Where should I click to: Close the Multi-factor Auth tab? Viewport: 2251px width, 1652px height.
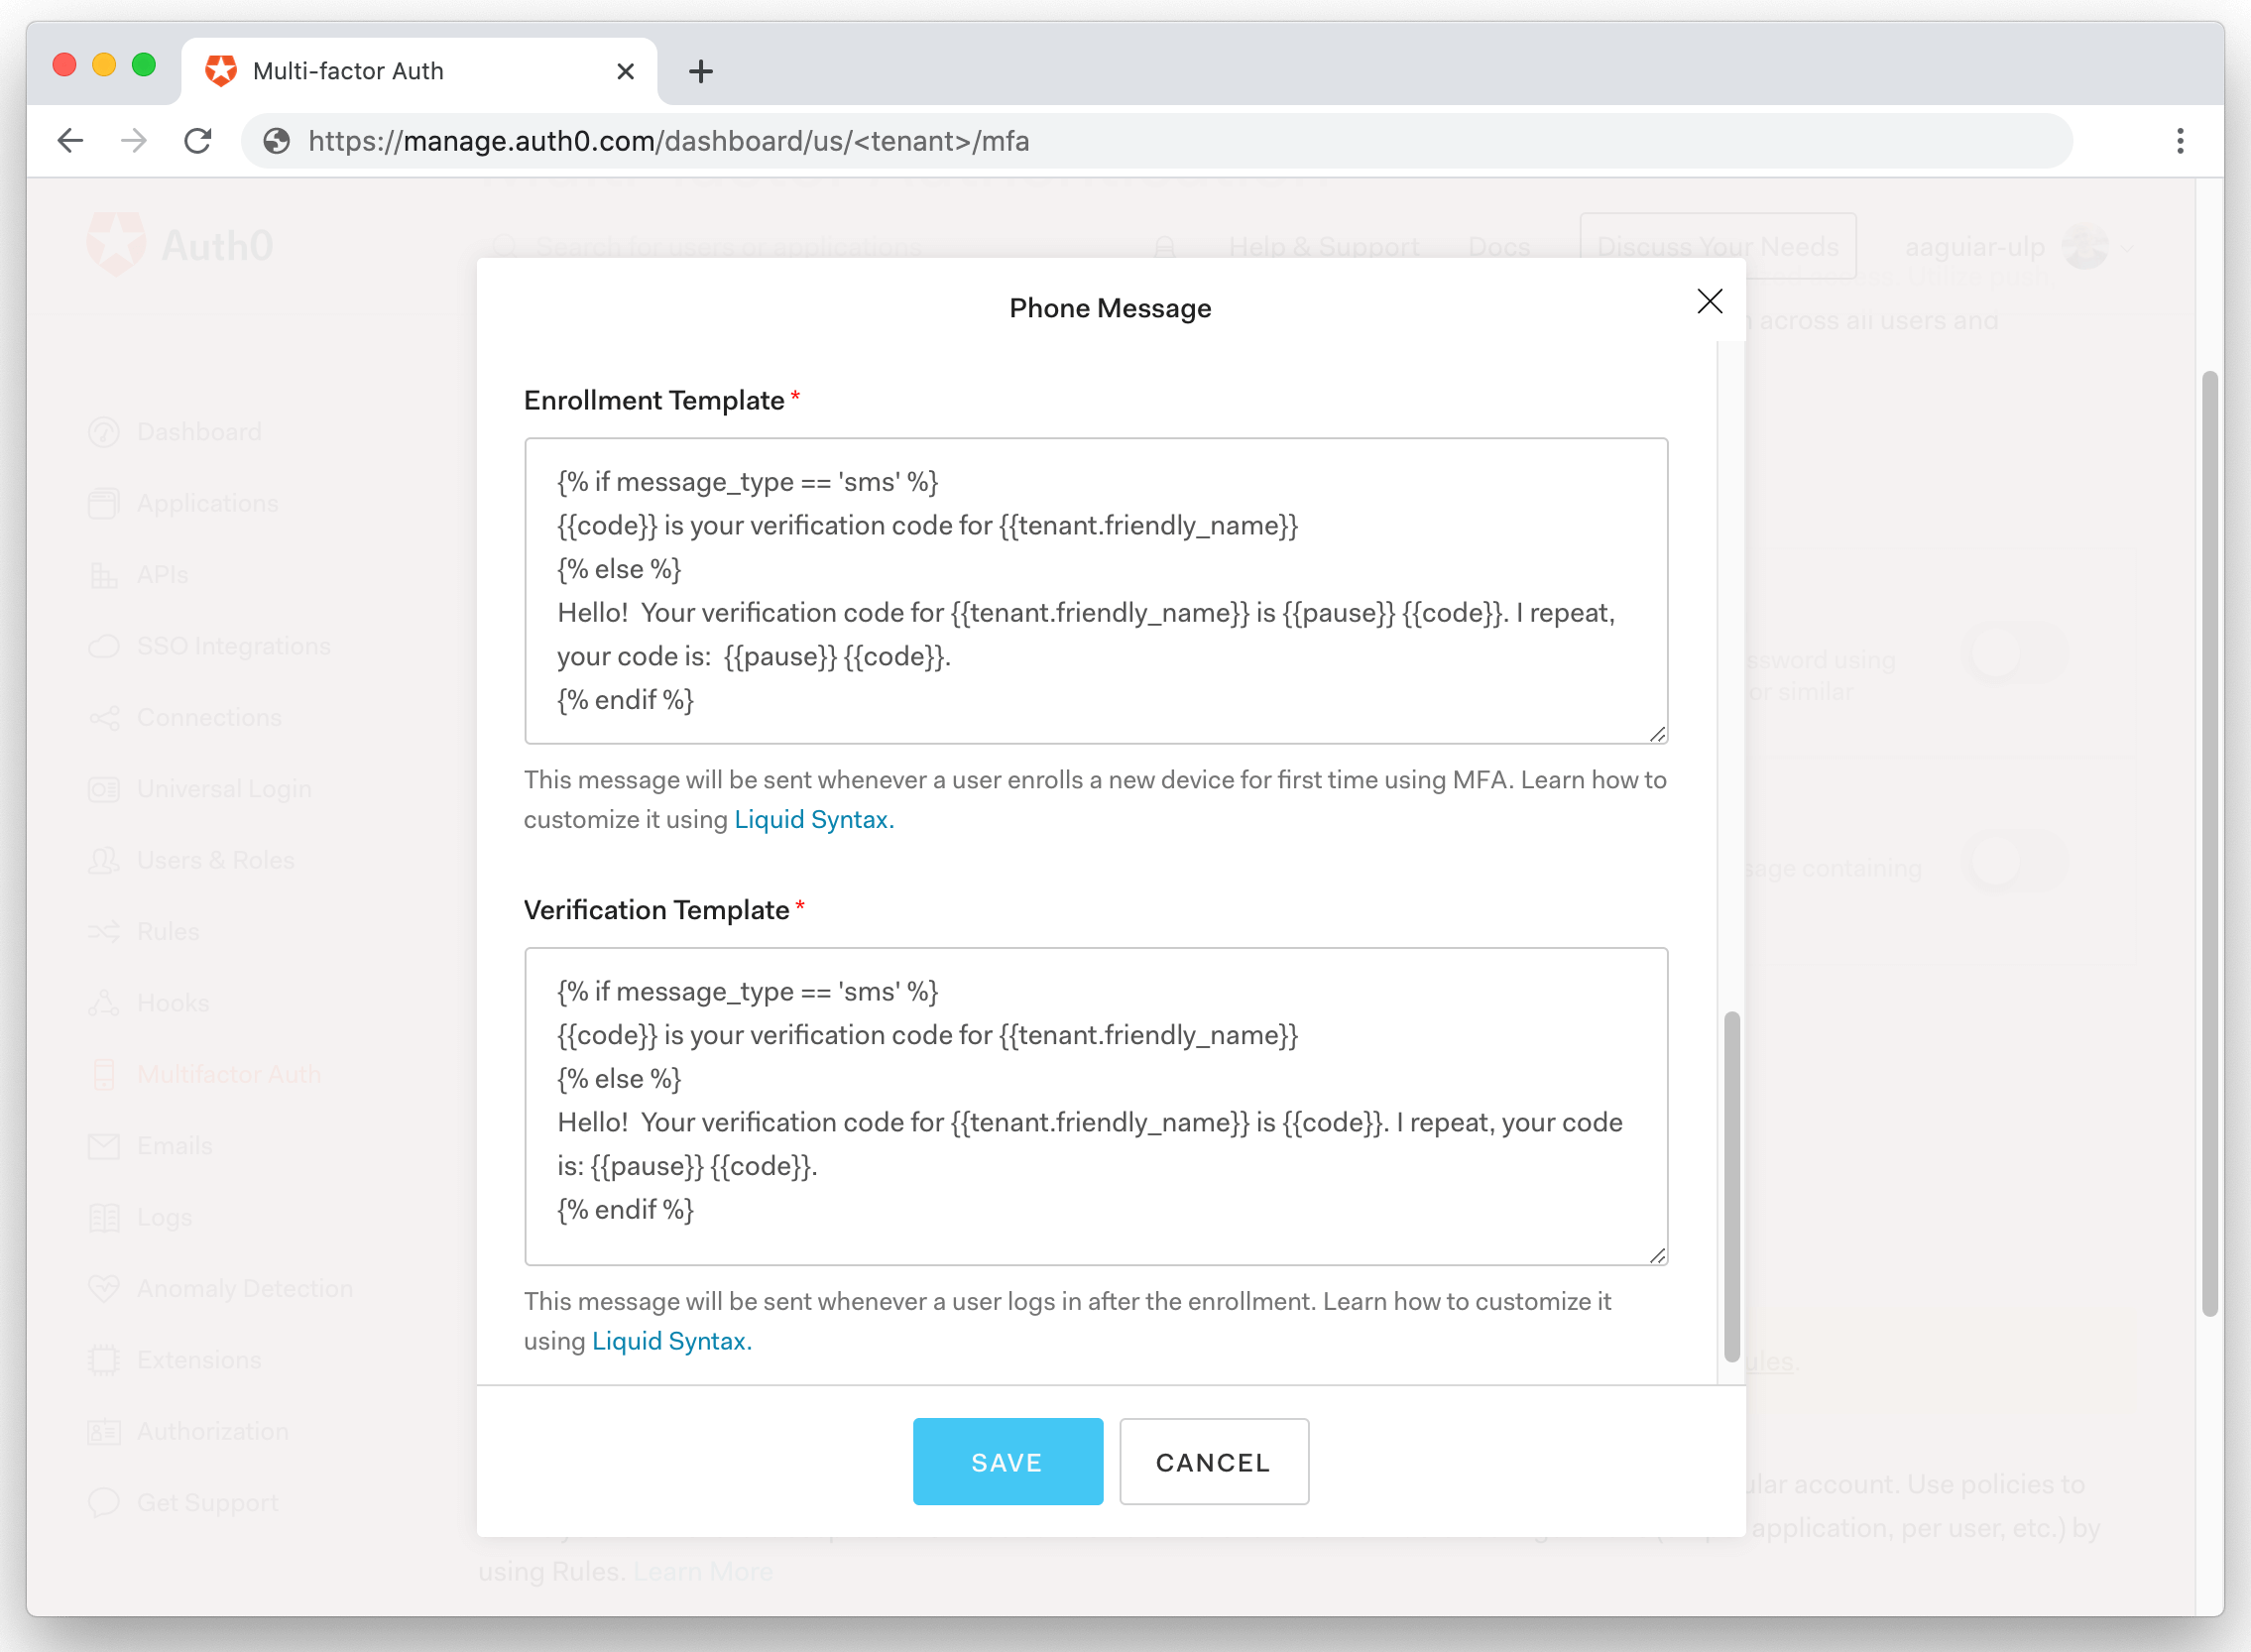tap(625, 71)
